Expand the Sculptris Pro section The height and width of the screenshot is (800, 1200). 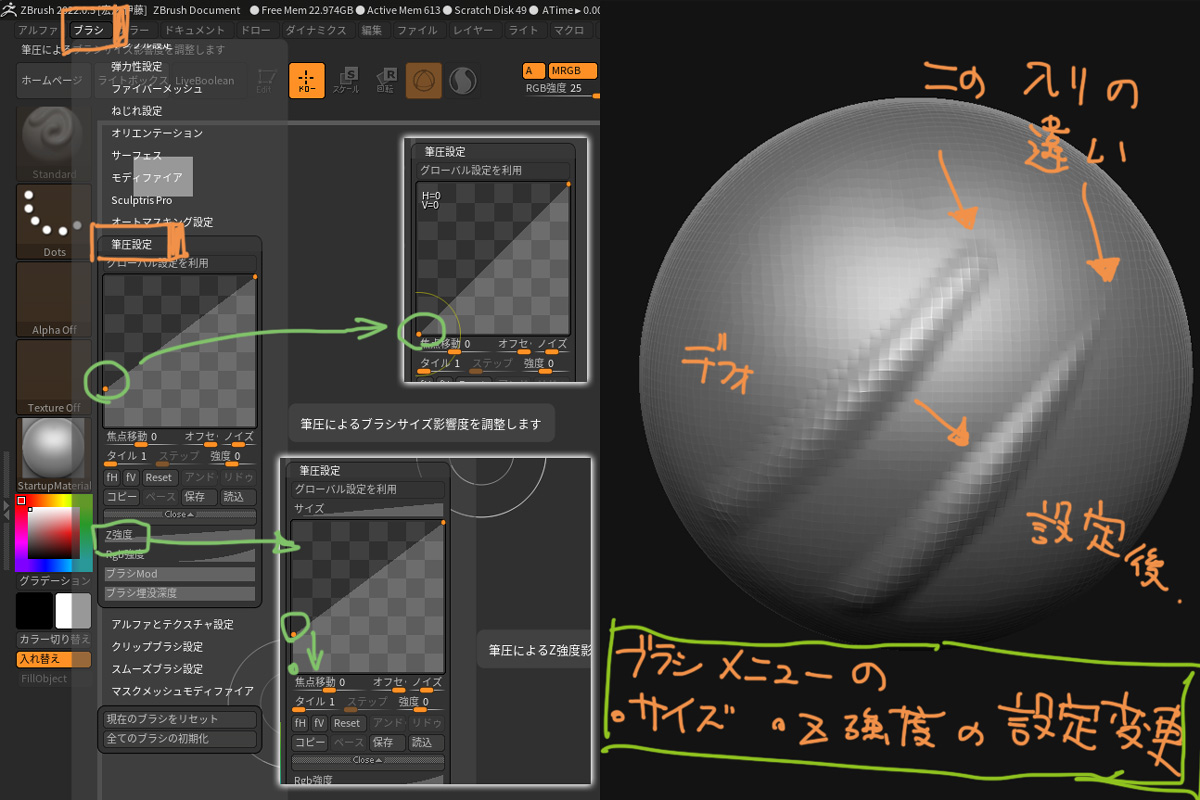point(141,201)
